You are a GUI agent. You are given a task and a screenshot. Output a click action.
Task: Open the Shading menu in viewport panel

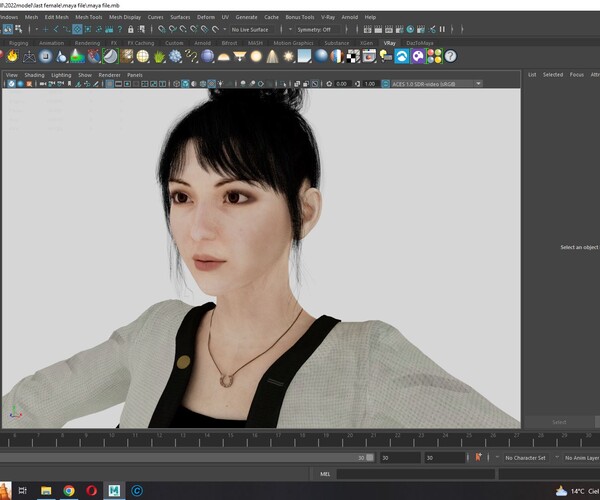coord(34,75)
